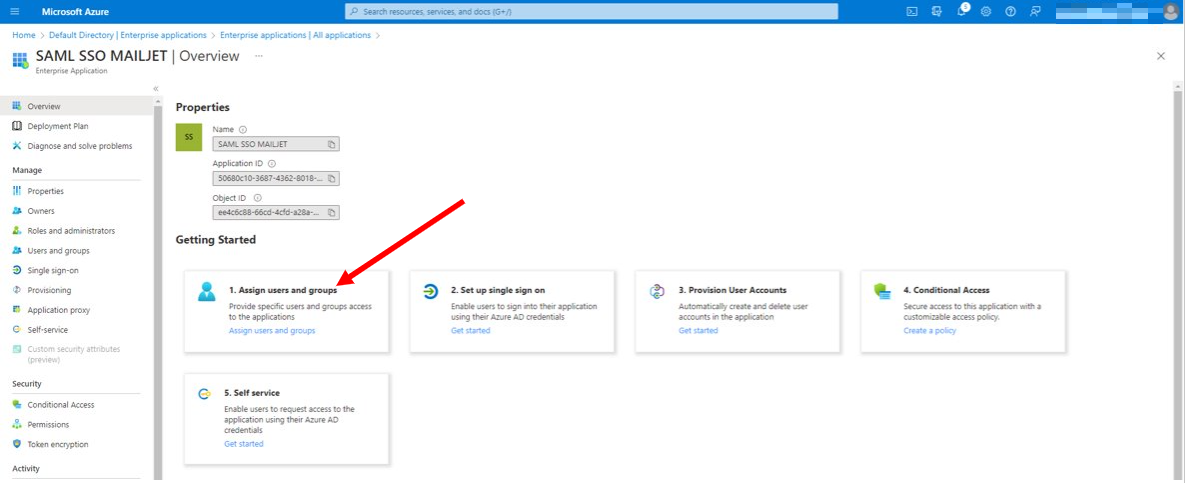The image size is (1185, 483).
Task: Click the Provision User Accounts card icon
Action: pos(657,292)
